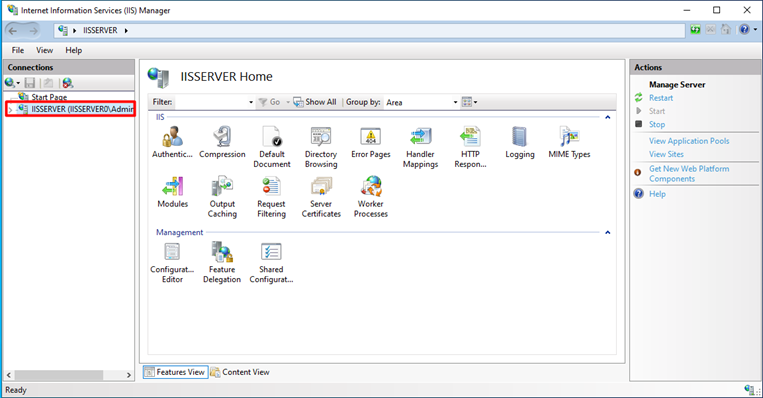
Task: Open the Modules feature
Action: (172, 192)
